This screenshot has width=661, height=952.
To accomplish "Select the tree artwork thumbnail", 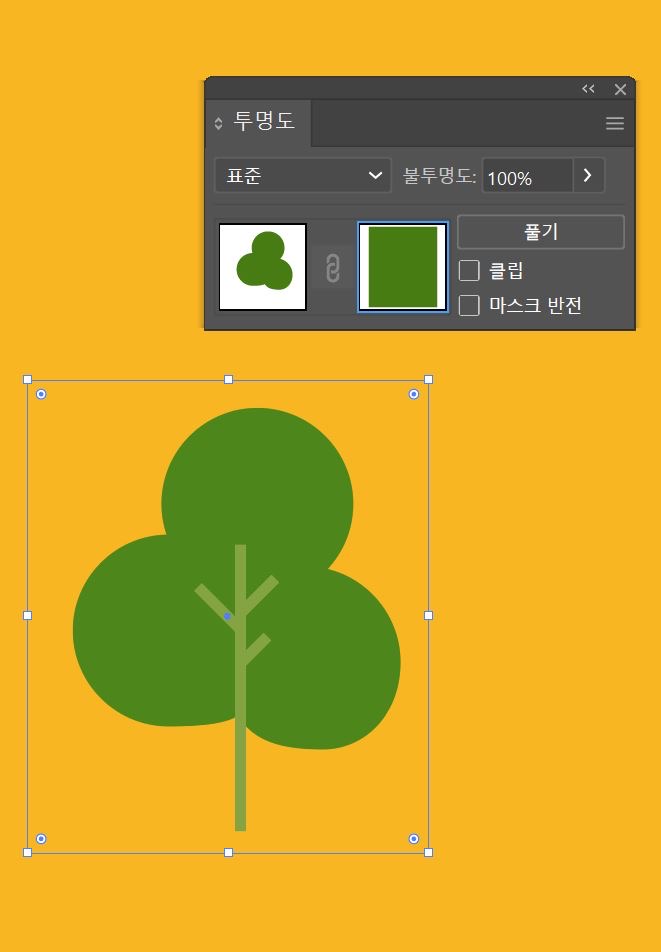I will 263,267.
